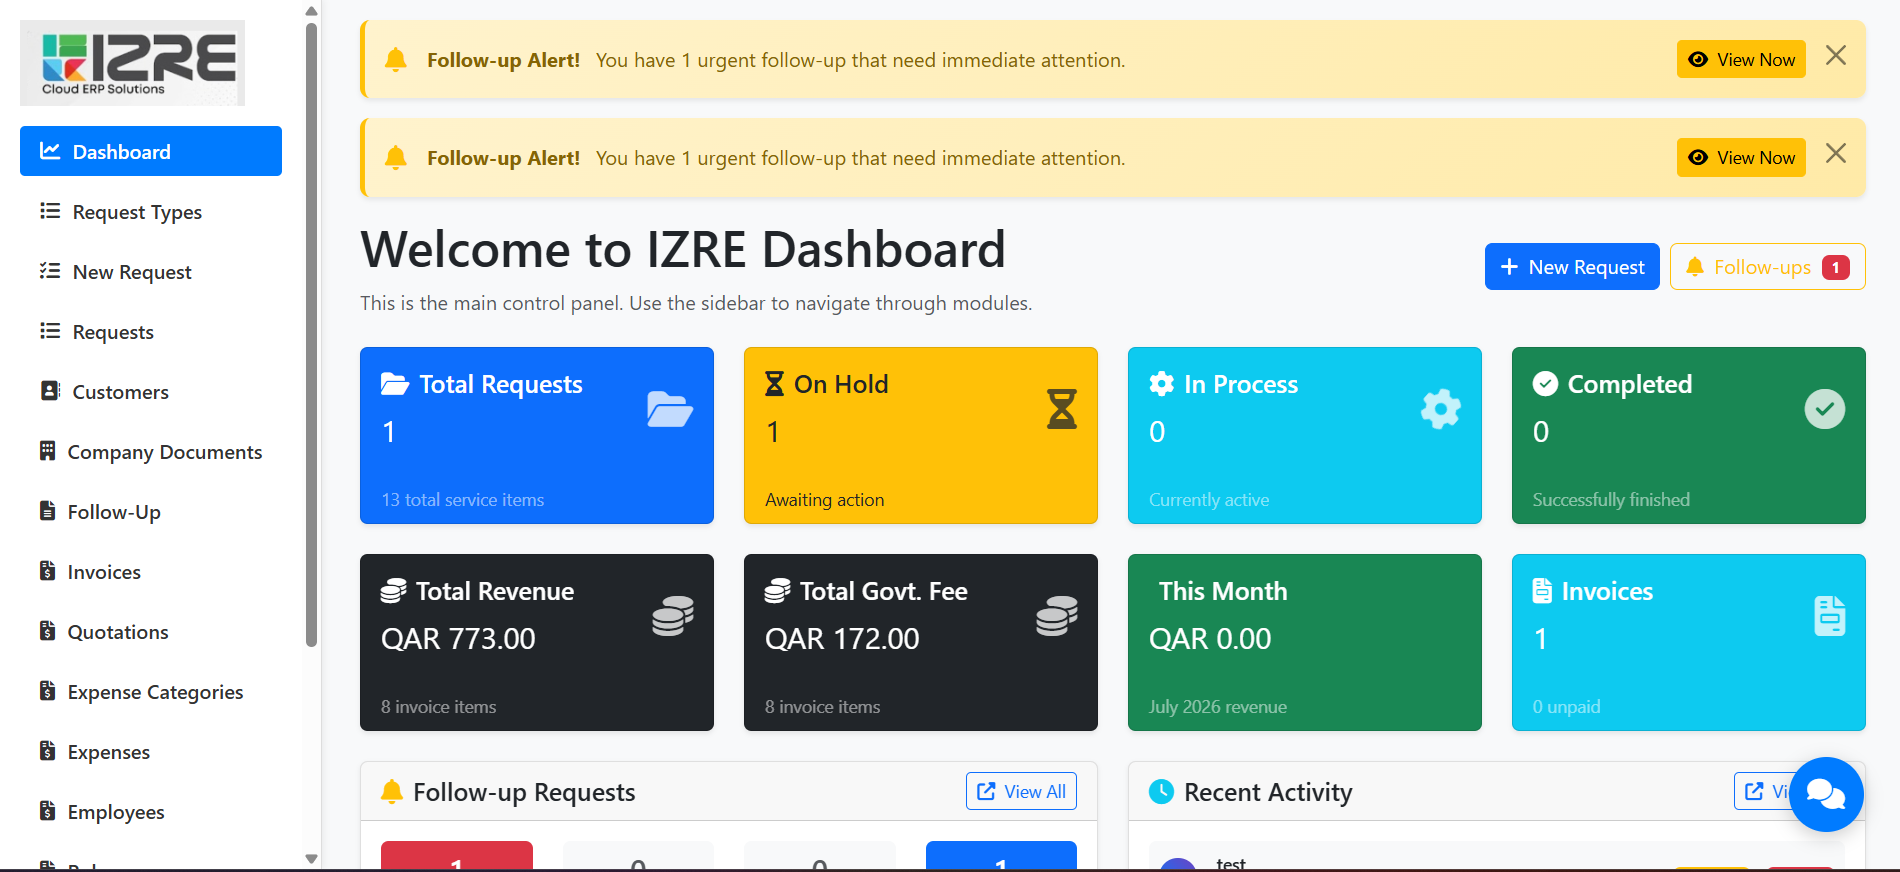Go to New Request in sidebar
The image size is (1900, 872).
(x=151, y=272)
